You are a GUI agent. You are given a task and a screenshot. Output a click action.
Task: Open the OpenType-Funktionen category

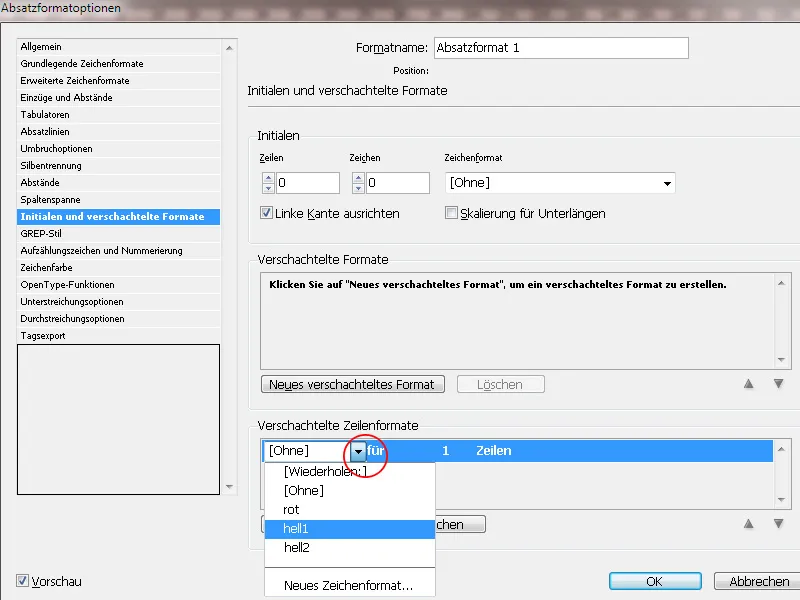(118, 285)
